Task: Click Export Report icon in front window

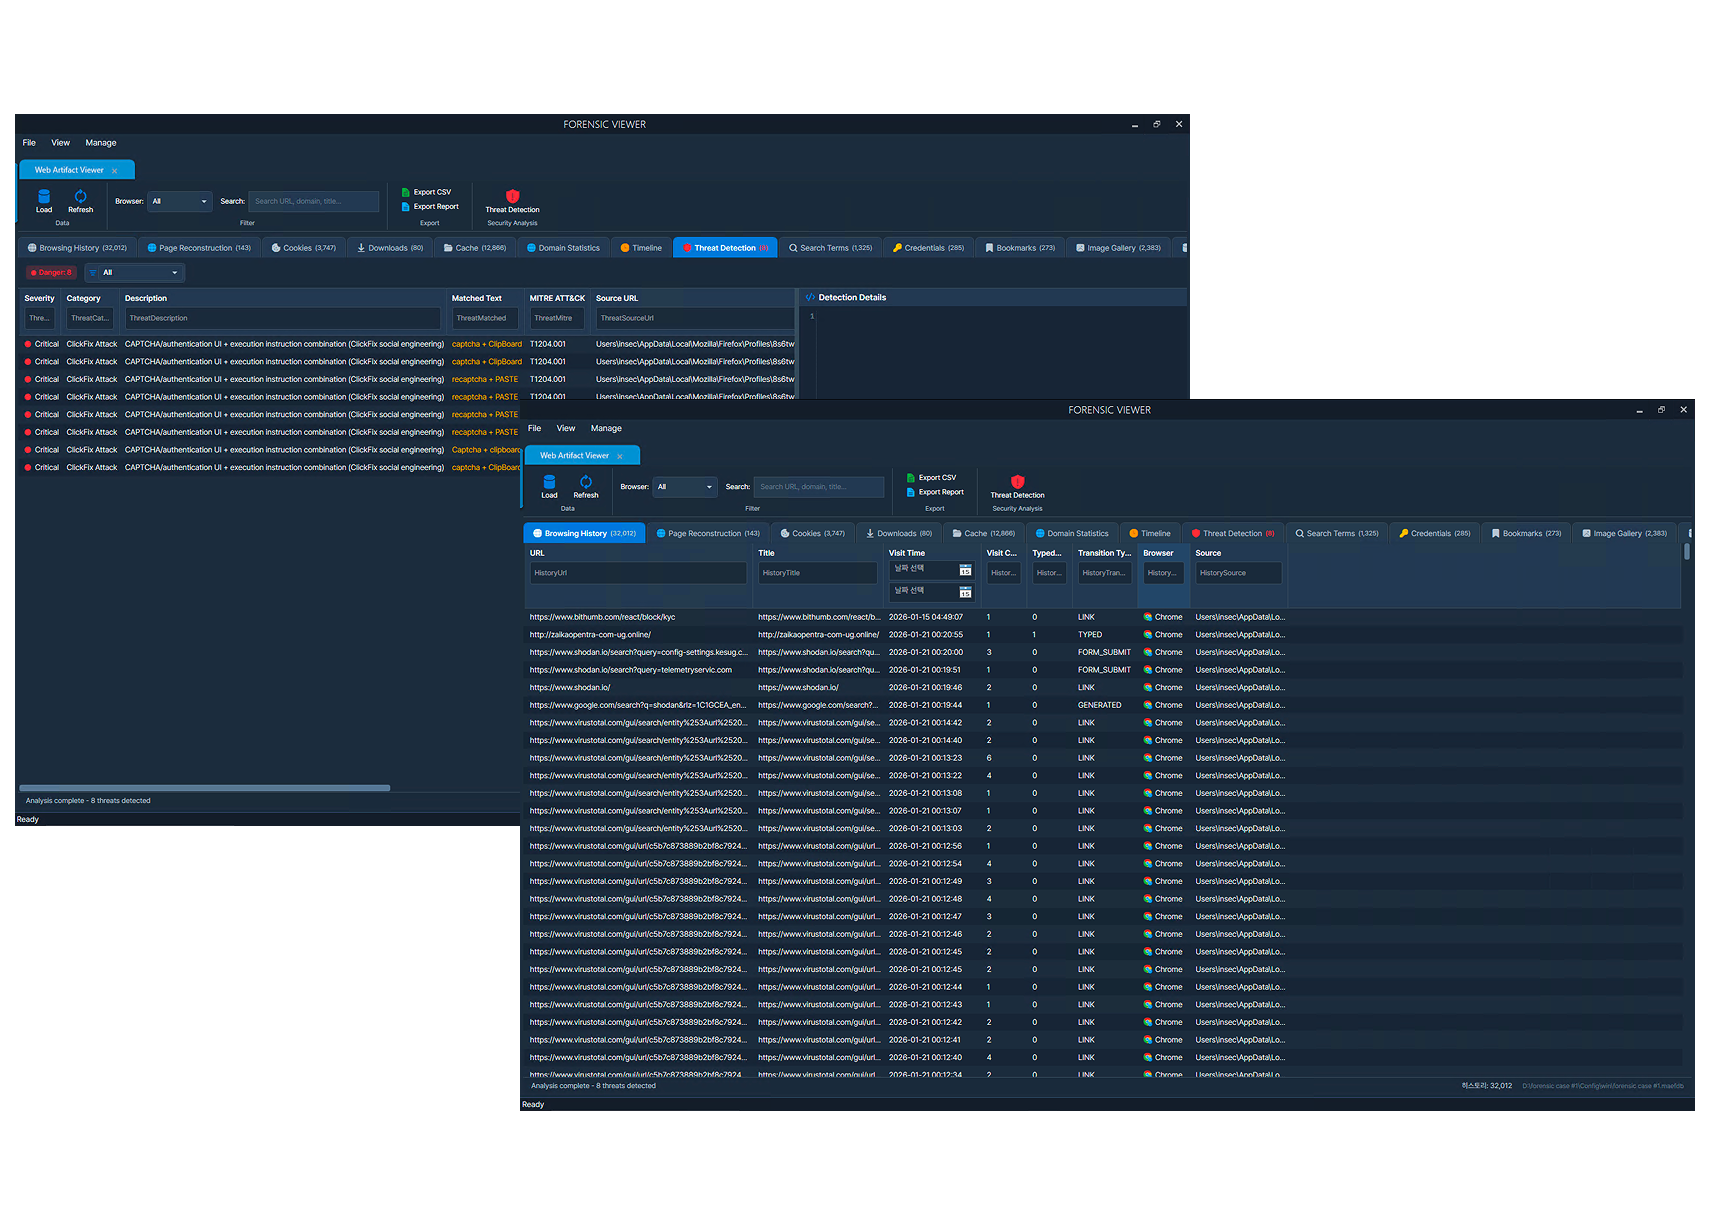Action: [911, 492]
